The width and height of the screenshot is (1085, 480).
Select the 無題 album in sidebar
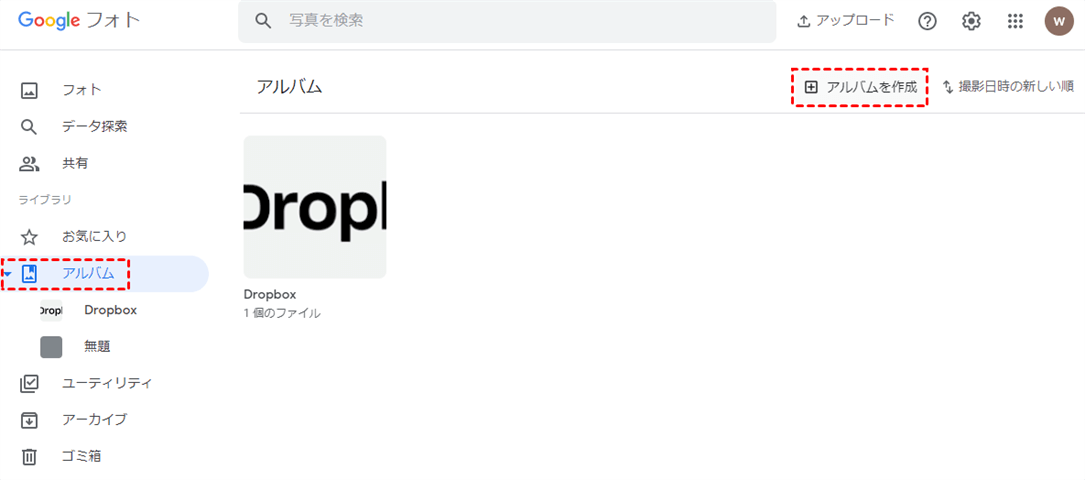(x=97, y=346)
